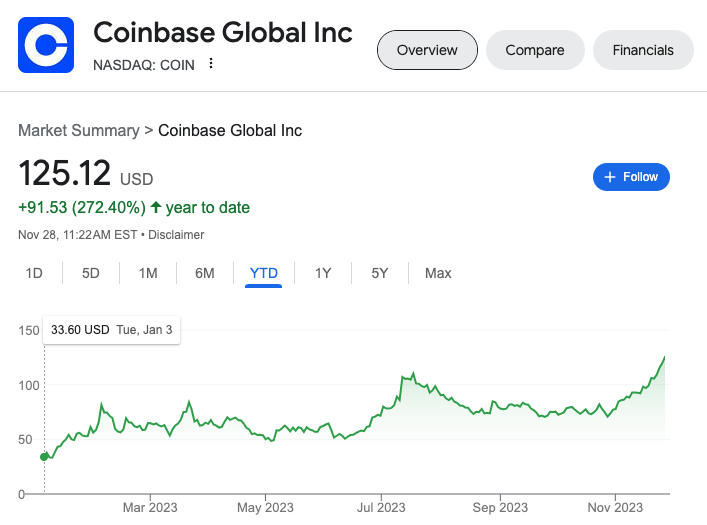
Task: Open the Financials tab
Action: (x=643, y=50)
